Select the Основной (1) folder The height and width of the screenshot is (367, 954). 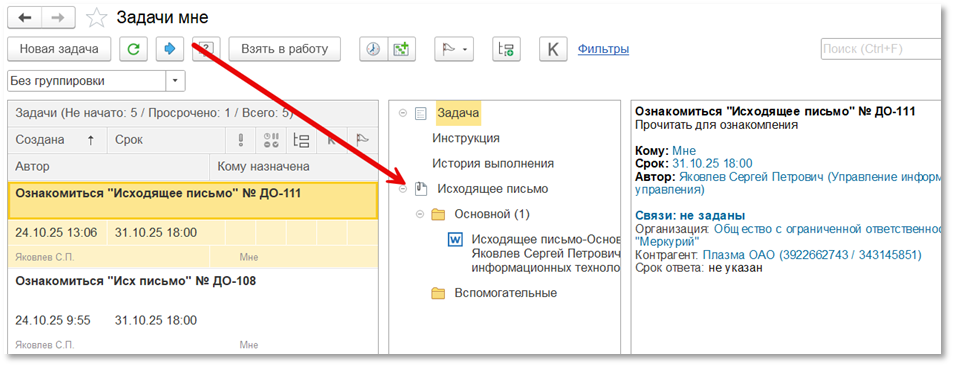point(492,214)
